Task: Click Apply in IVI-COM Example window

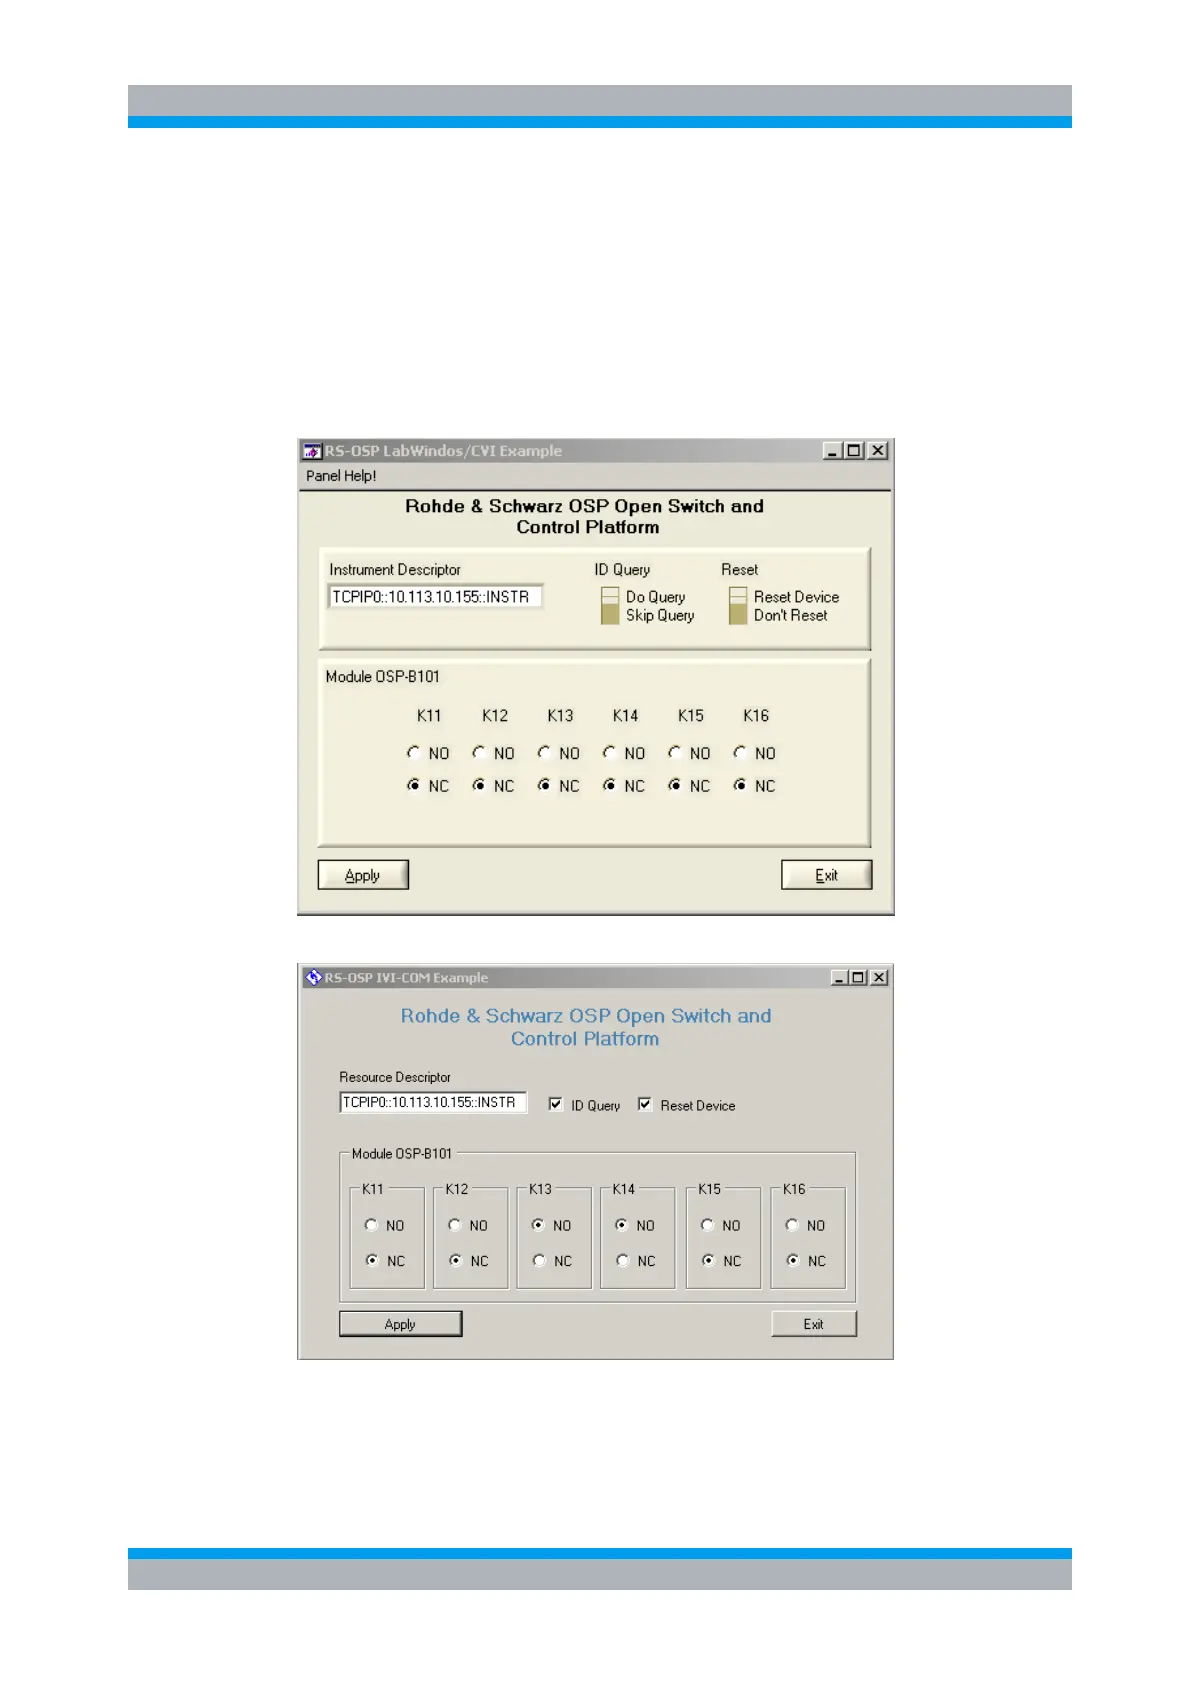Action: tap(400, 1324)
